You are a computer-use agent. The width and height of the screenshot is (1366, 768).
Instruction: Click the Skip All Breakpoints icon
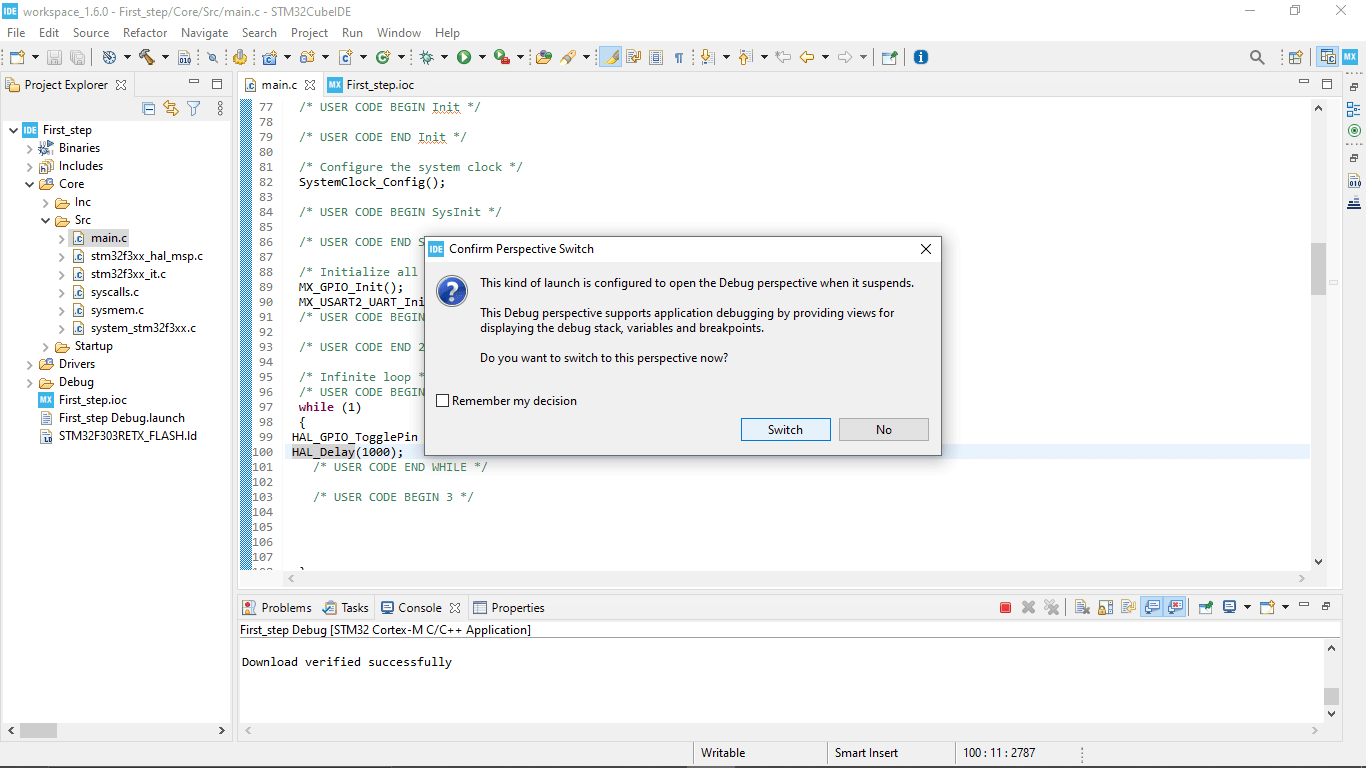click(x=212, y=57)
